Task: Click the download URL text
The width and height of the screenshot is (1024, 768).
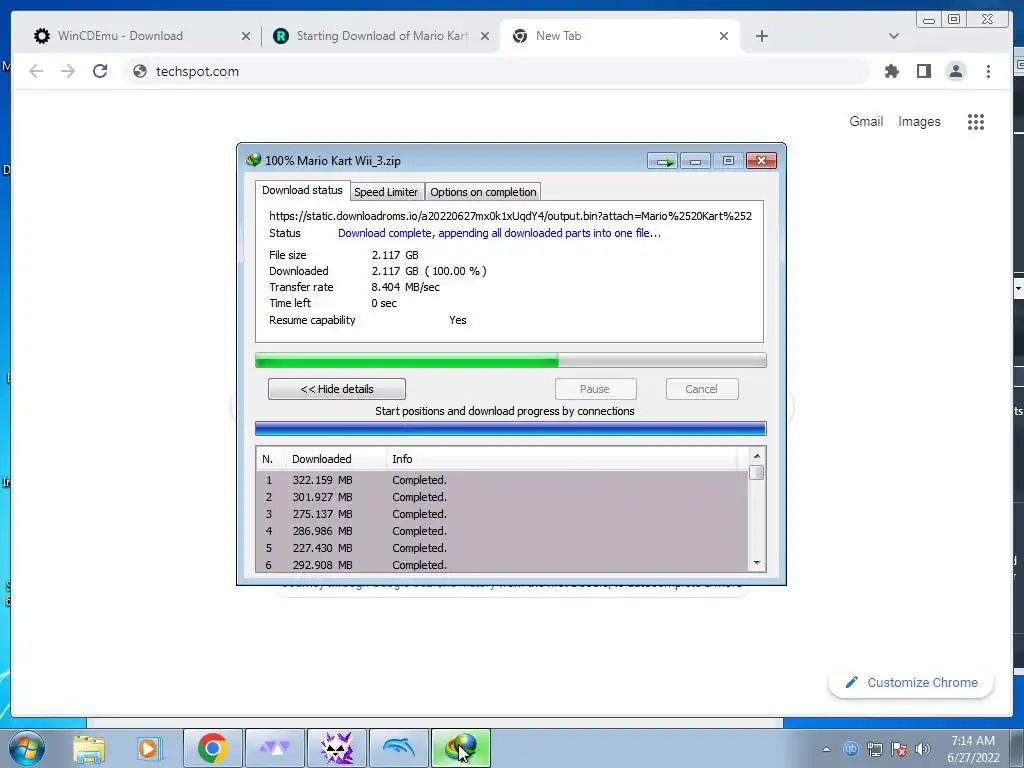Action: pyautogui.click(x=510, y=216)
